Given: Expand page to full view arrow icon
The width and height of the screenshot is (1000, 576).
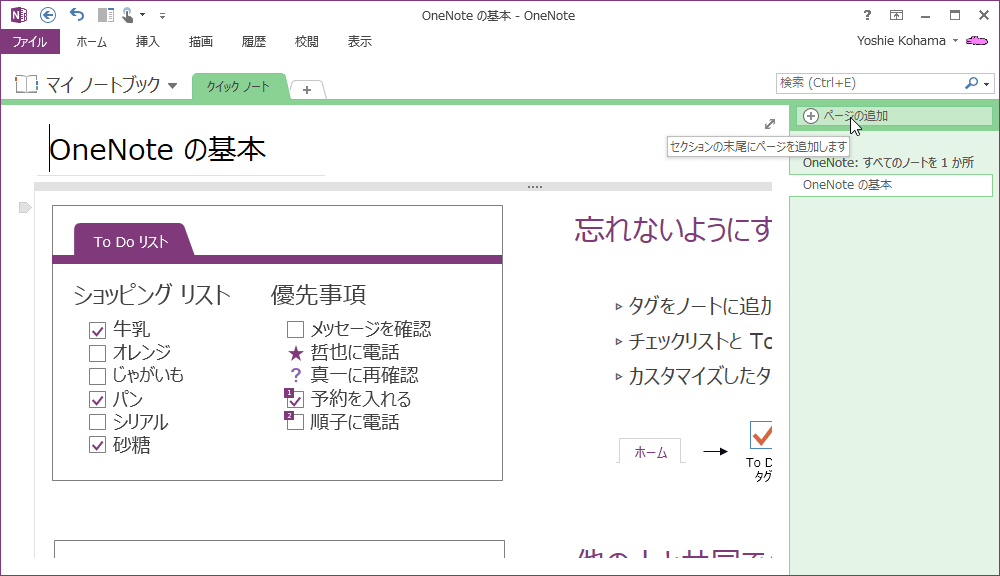Looking at the screenshot, I should pyautogui.click(x=770, y=124).
